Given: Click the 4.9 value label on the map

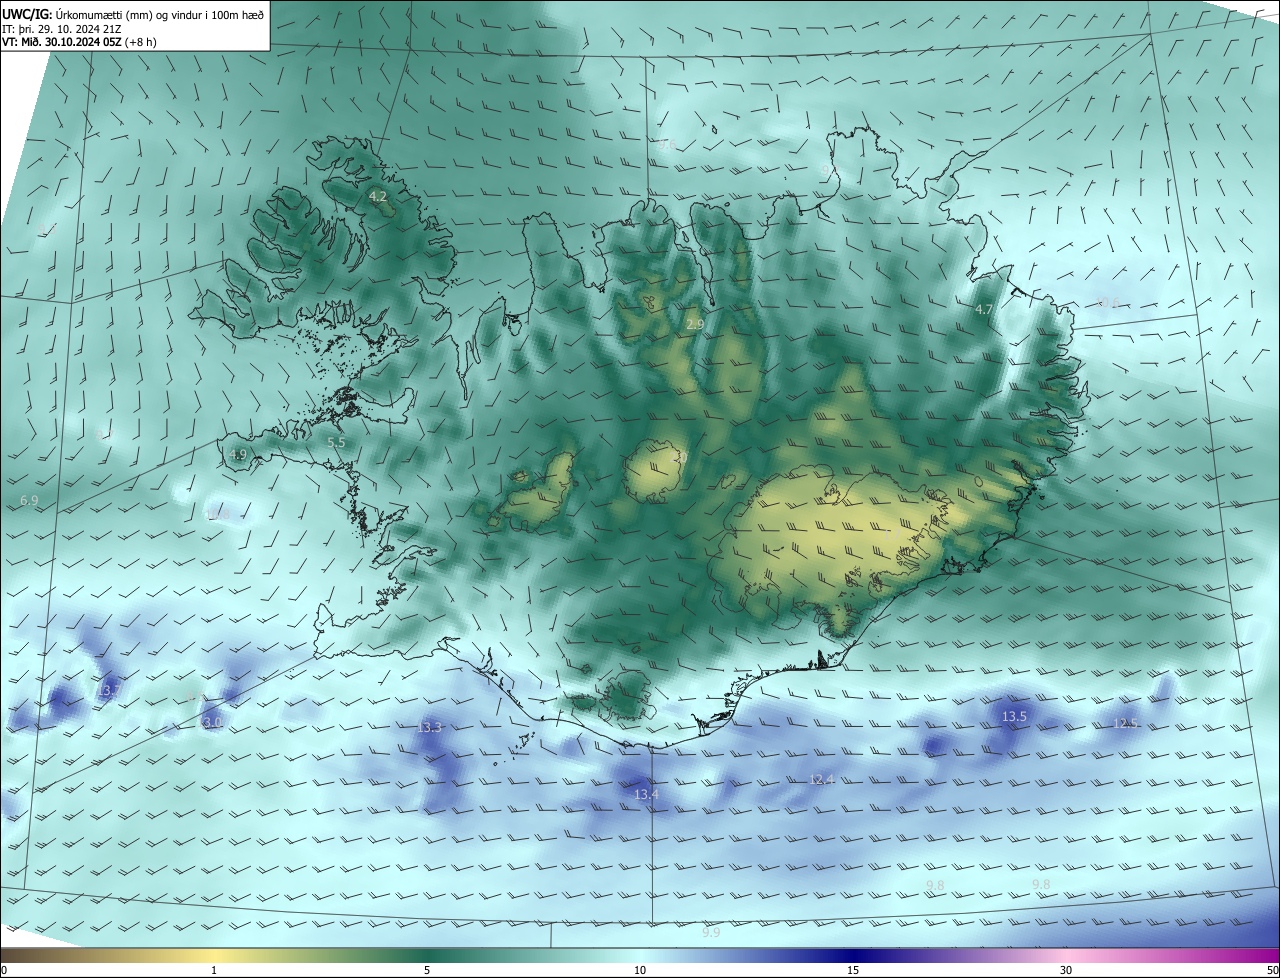Looking at the screenshot, I should click(237, 454).
